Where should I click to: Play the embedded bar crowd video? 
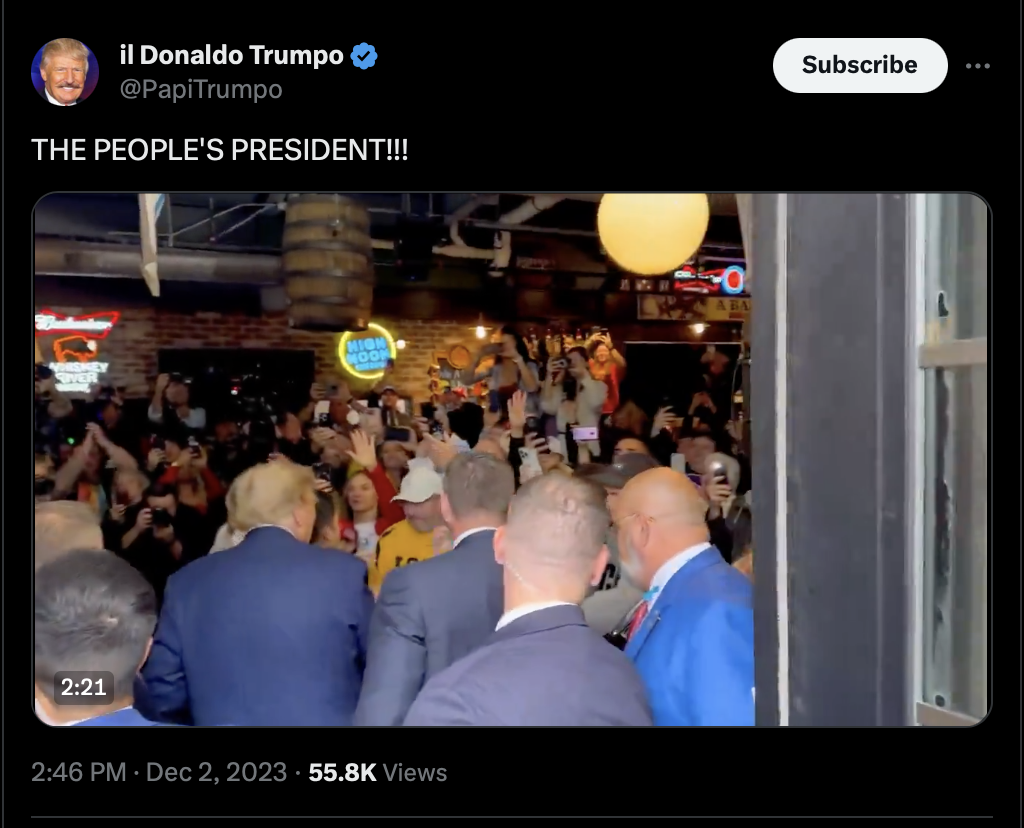click(512, 459)
